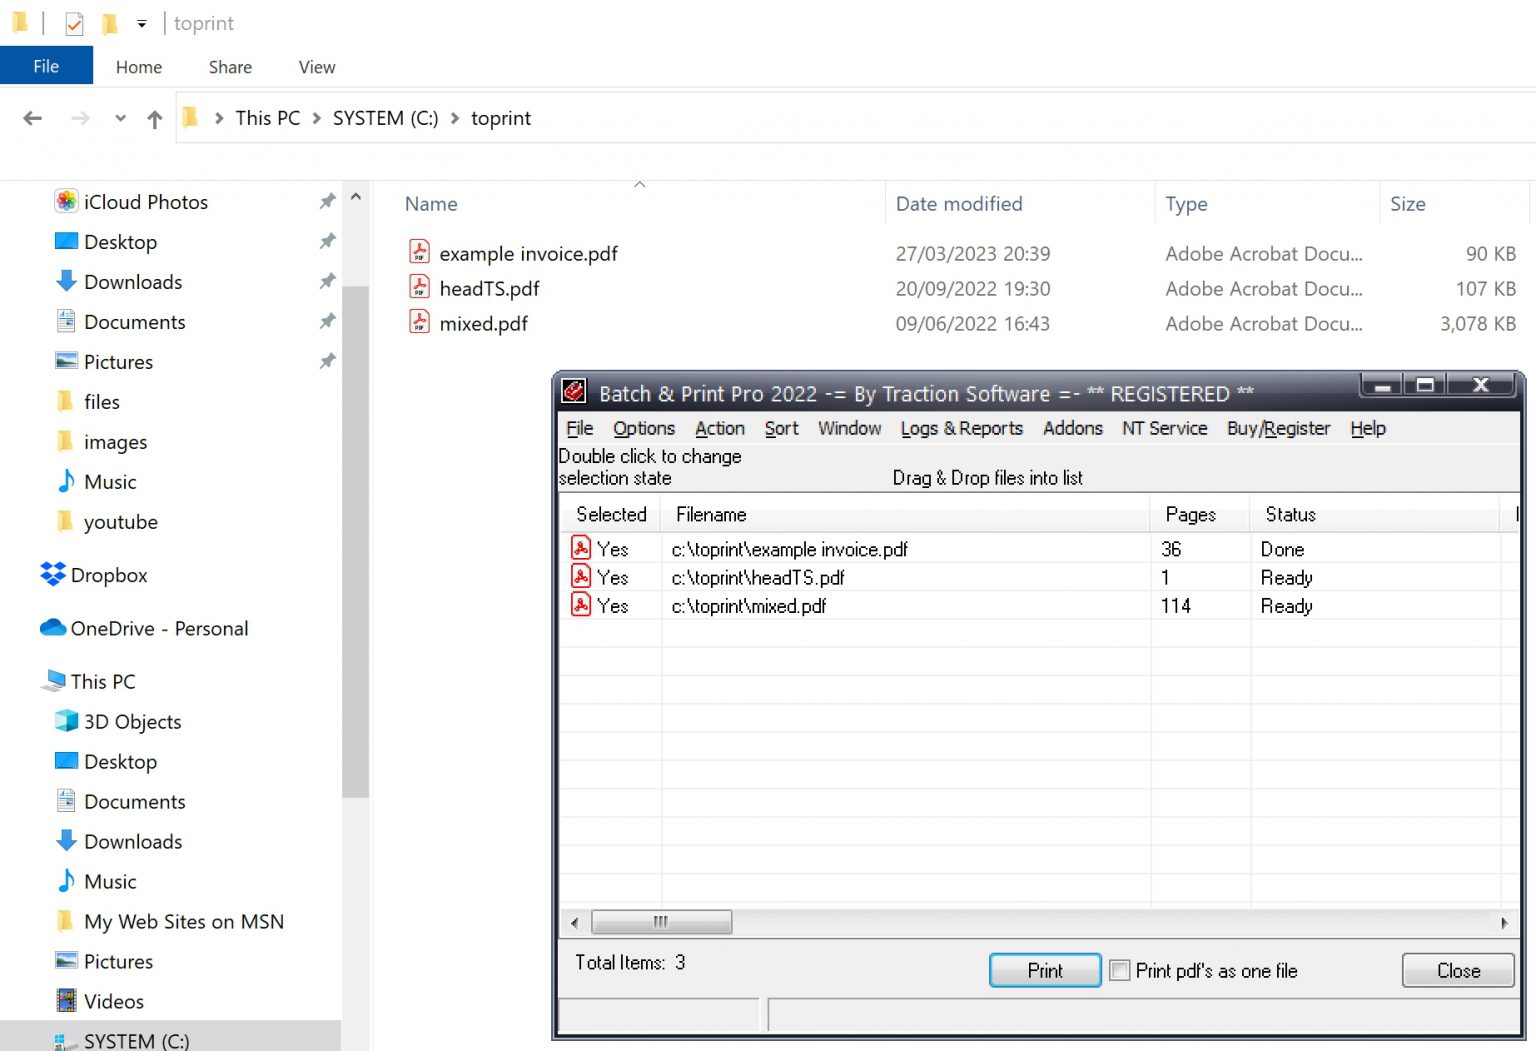Select the Dropbox sidebar icon
Viewport: 1536px width, 1051px height.
click(52, 574)
